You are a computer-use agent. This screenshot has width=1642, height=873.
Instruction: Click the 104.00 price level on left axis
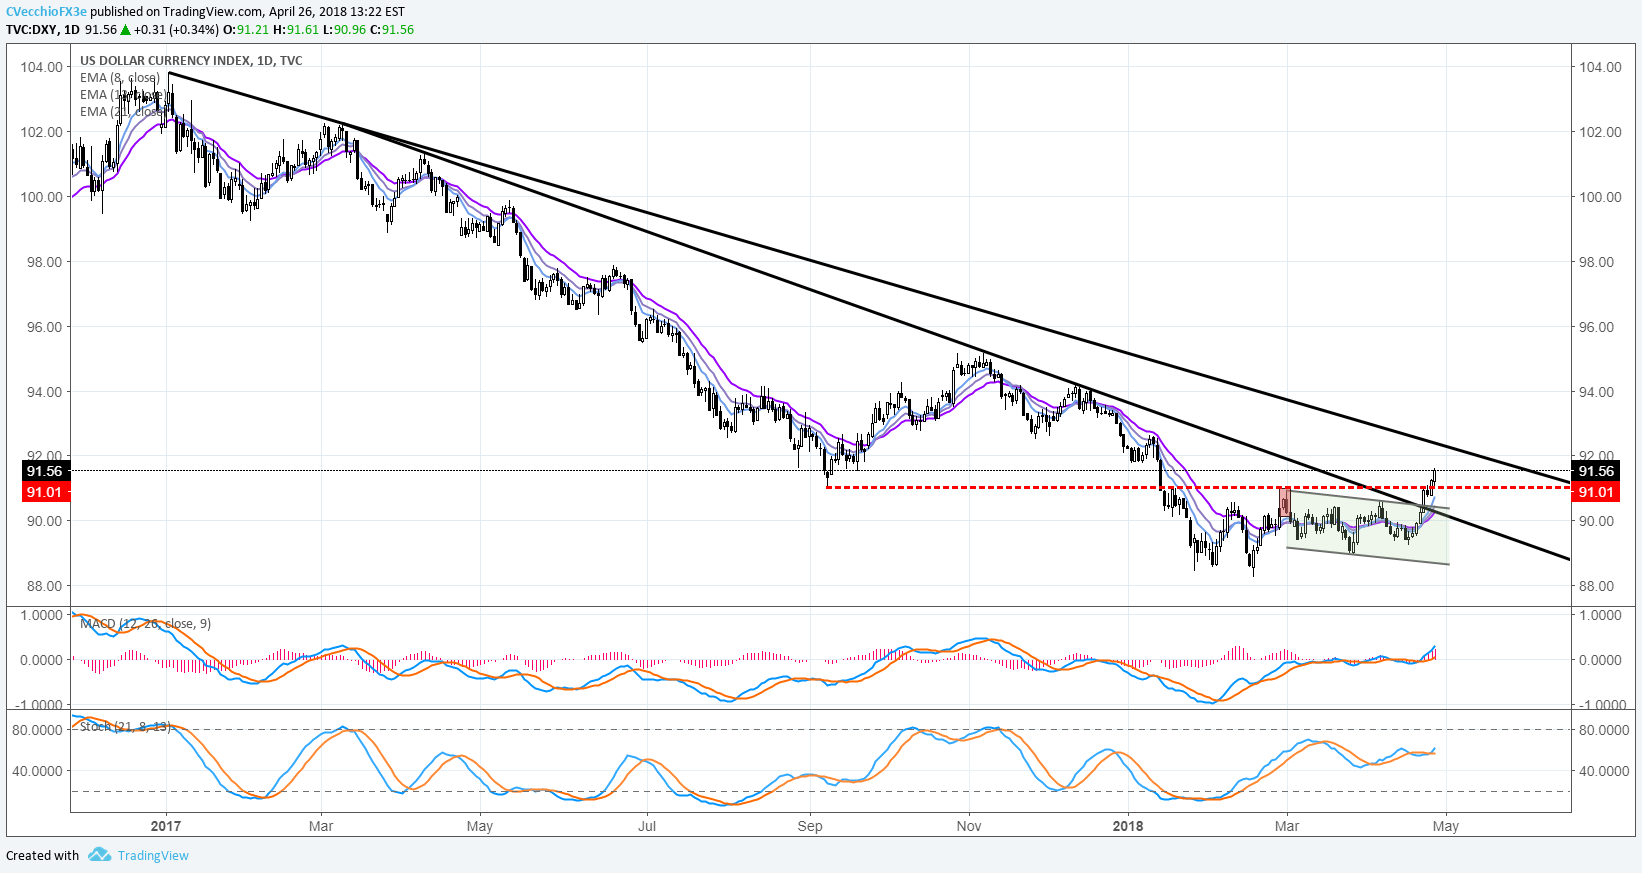click(x=42, y=67)
